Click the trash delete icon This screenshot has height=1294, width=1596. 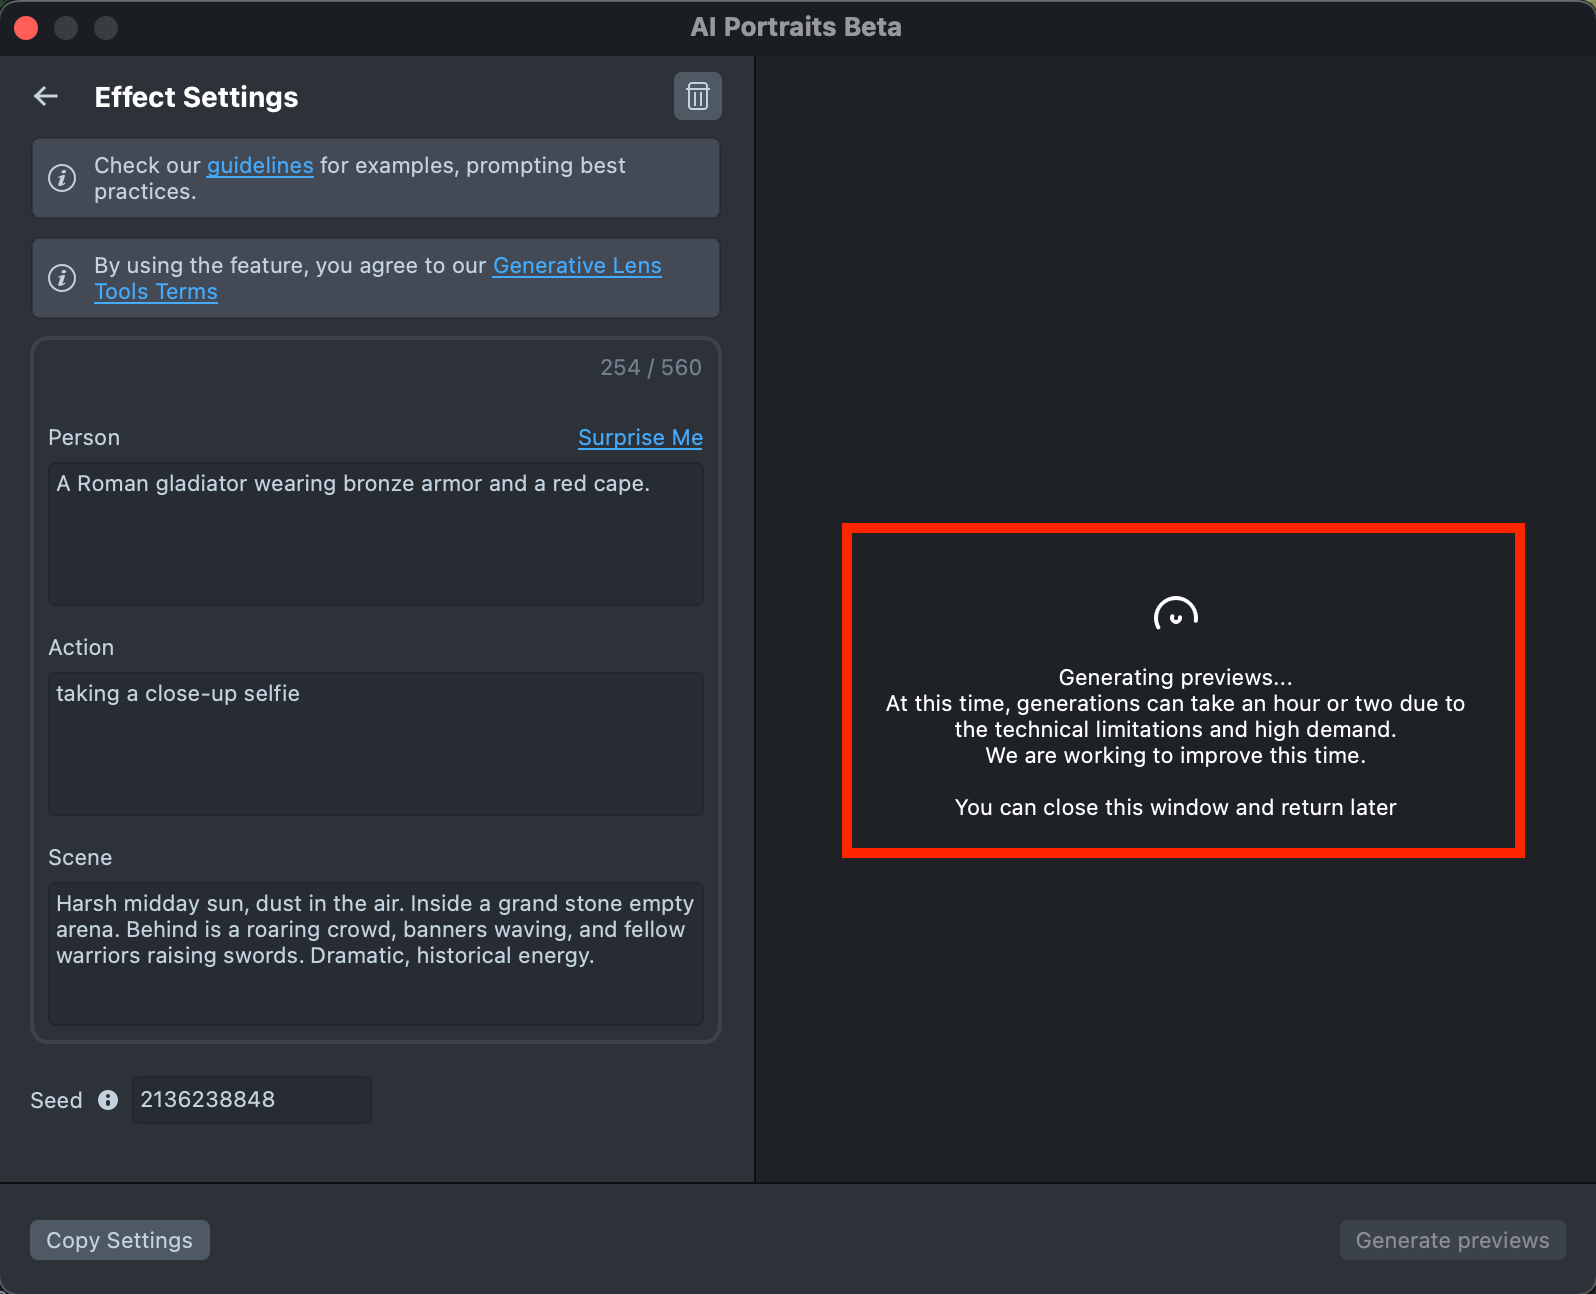click(x=697, y=96)
